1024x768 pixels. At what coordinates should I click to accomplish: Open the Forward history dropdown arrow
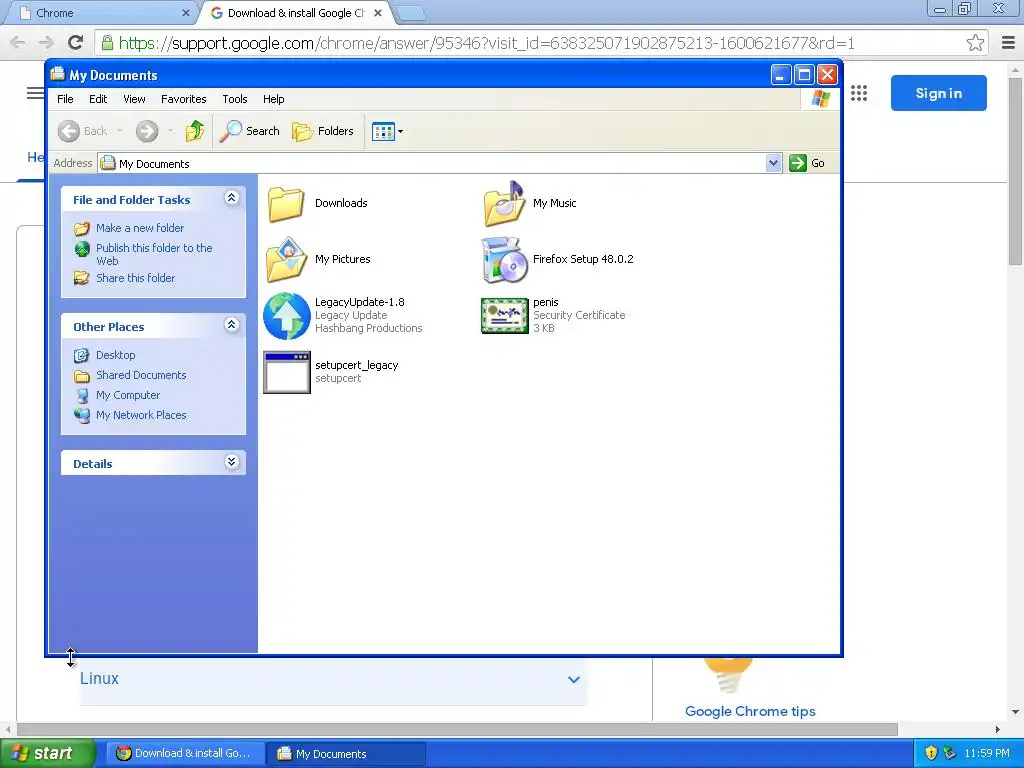click(x=170, y=131)
